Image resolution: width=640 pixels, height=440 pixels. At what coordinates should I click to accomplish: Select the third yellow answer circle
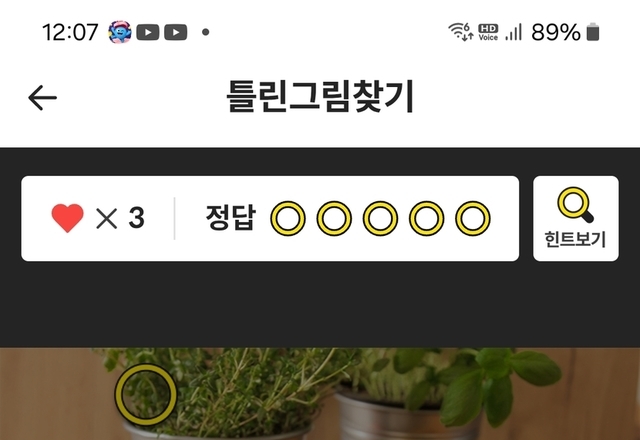[380, 218]
